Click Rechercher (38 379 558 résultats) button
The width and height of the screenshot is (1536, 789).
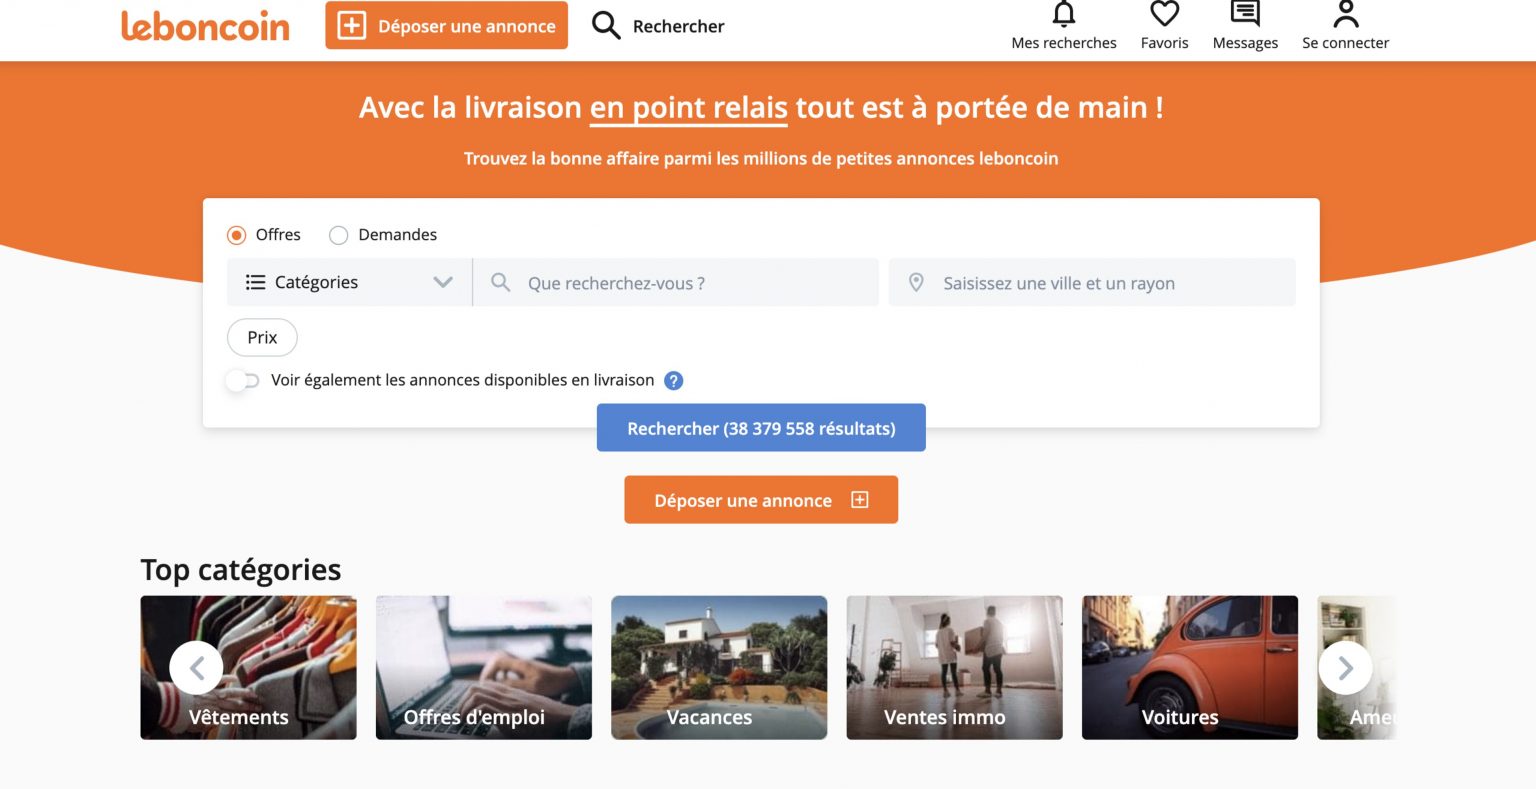(761, 428)
